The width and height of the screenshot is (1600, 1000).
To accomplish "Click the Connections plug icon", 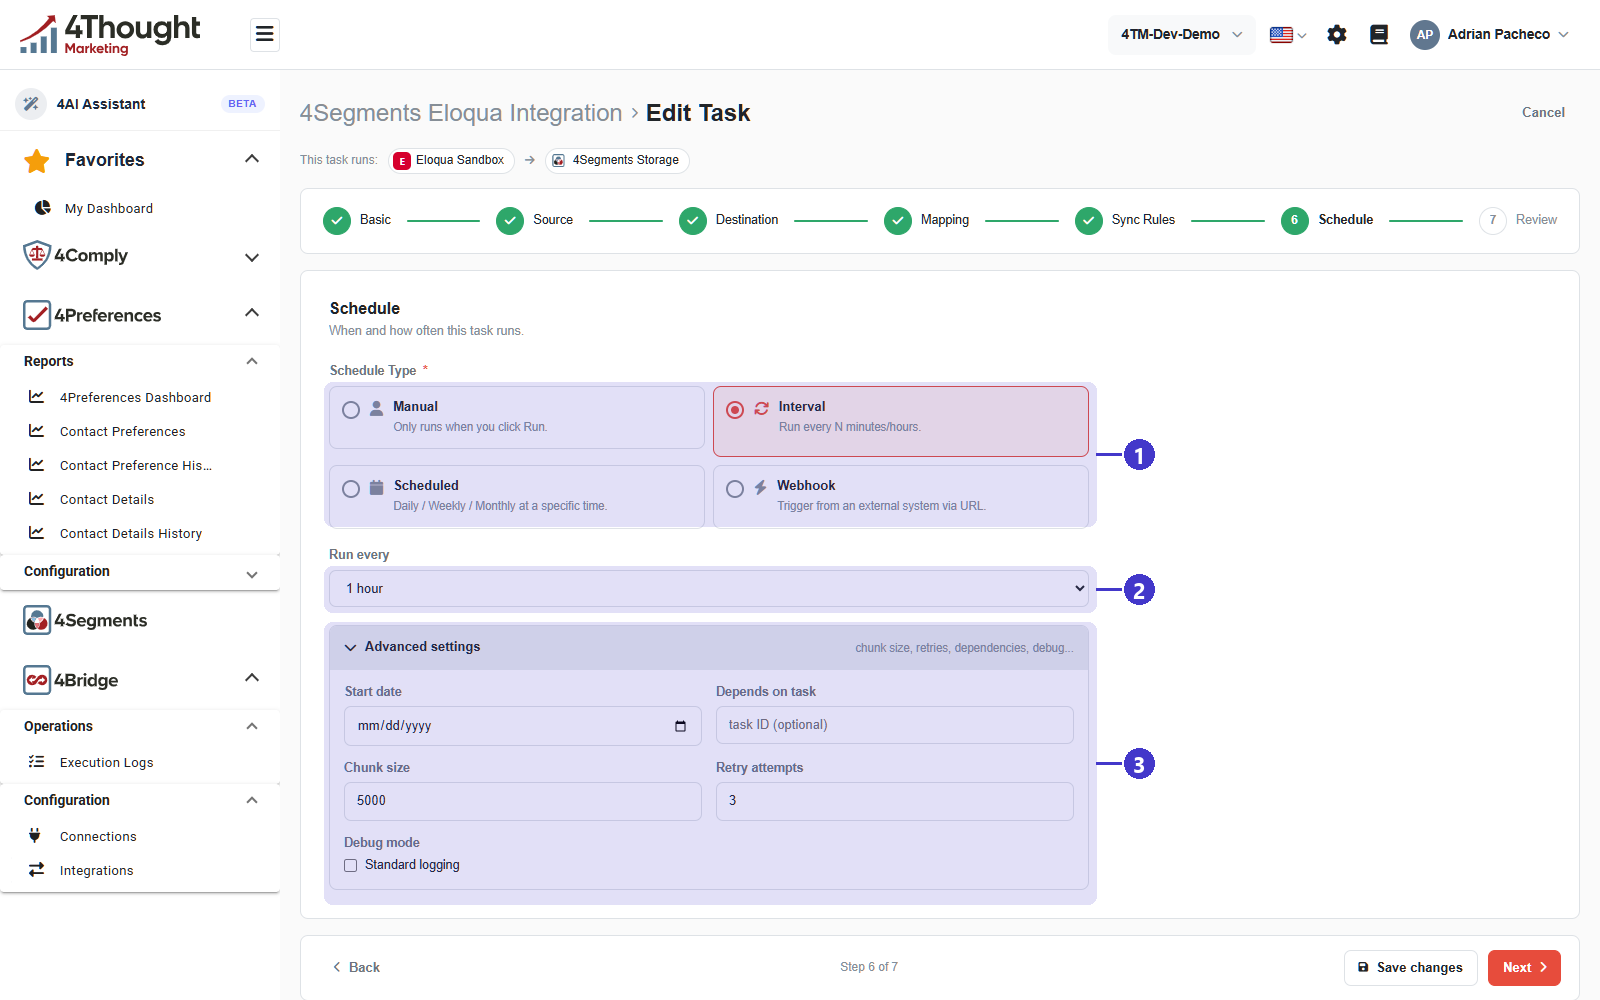I will pos(35,836).
